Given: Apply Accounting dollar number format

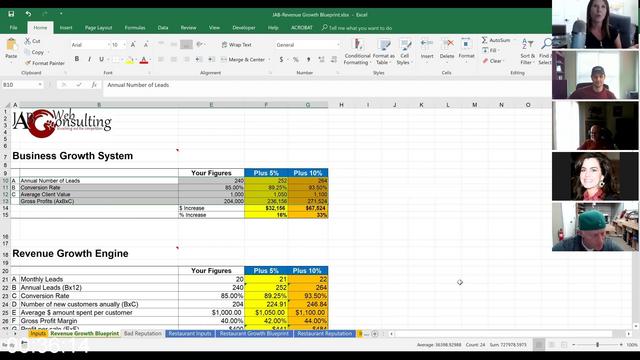Looking at the screenshot, I should point(281,60).
